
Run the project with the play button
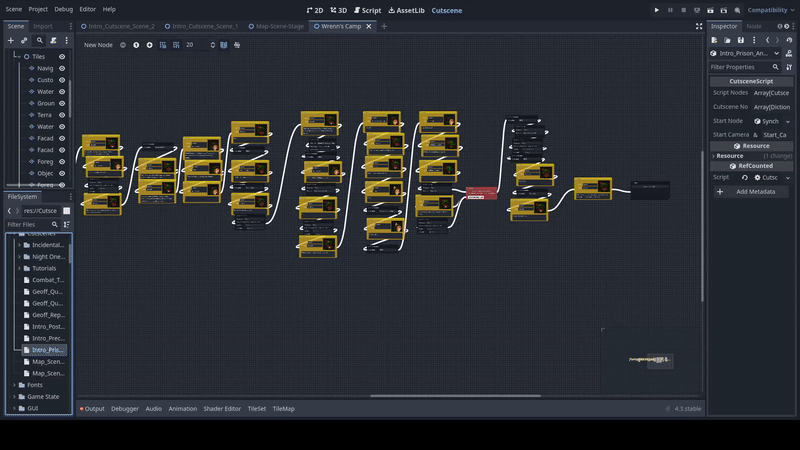[x=657, y=10]
